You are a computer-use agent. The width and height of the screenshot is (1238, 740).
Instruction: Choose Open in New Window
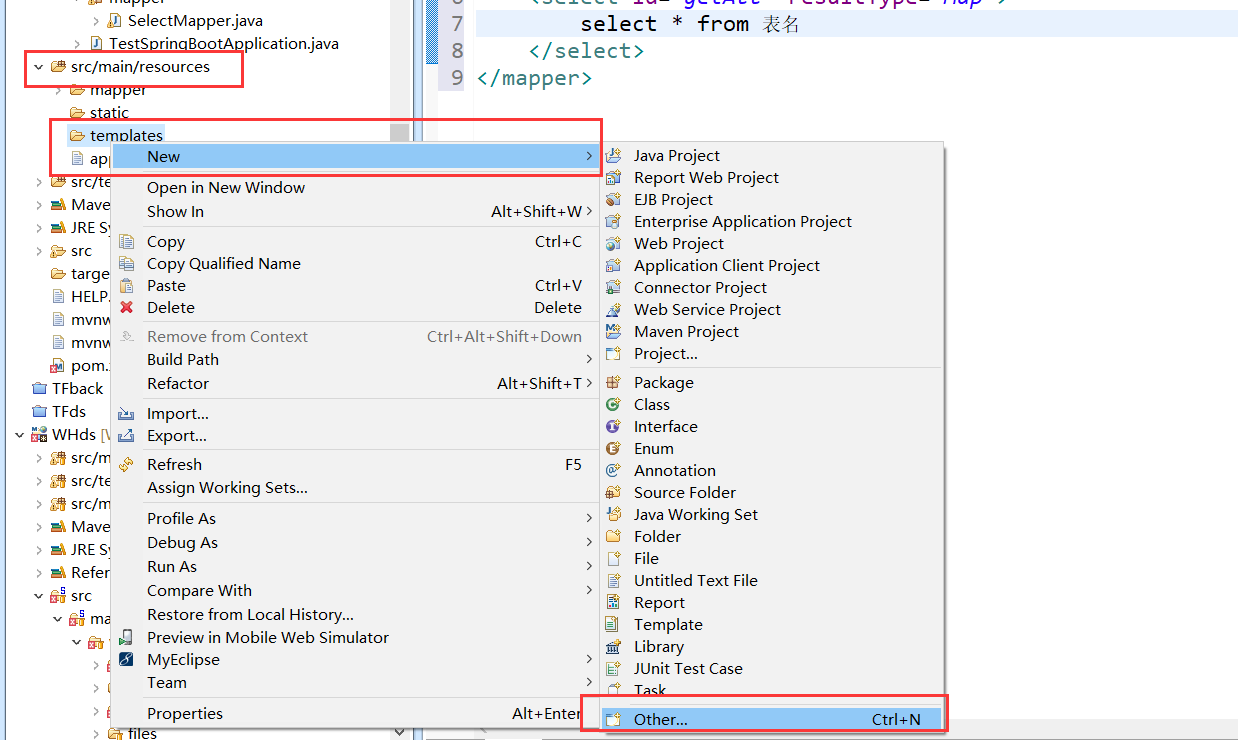226,187
